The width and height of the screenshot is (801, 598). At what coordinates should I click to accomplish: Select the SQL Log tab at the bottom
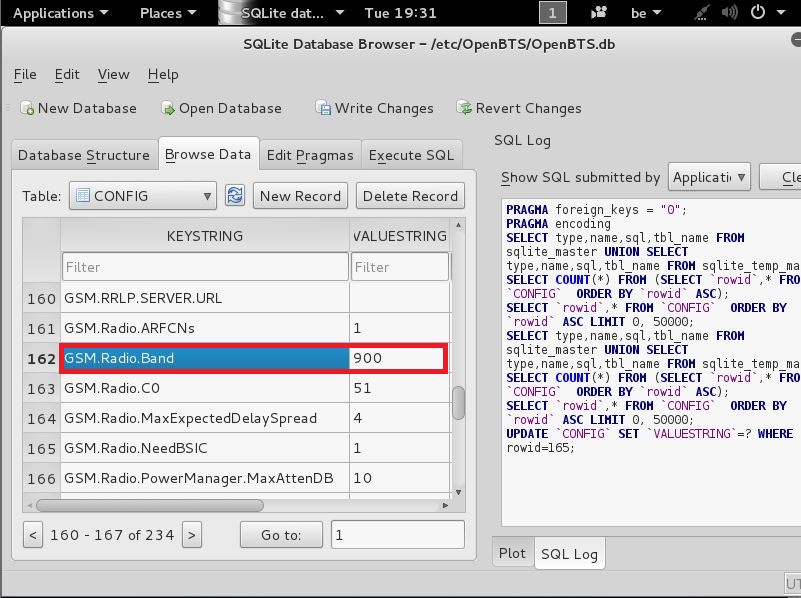pyautogui.click(x=570, y=554)
